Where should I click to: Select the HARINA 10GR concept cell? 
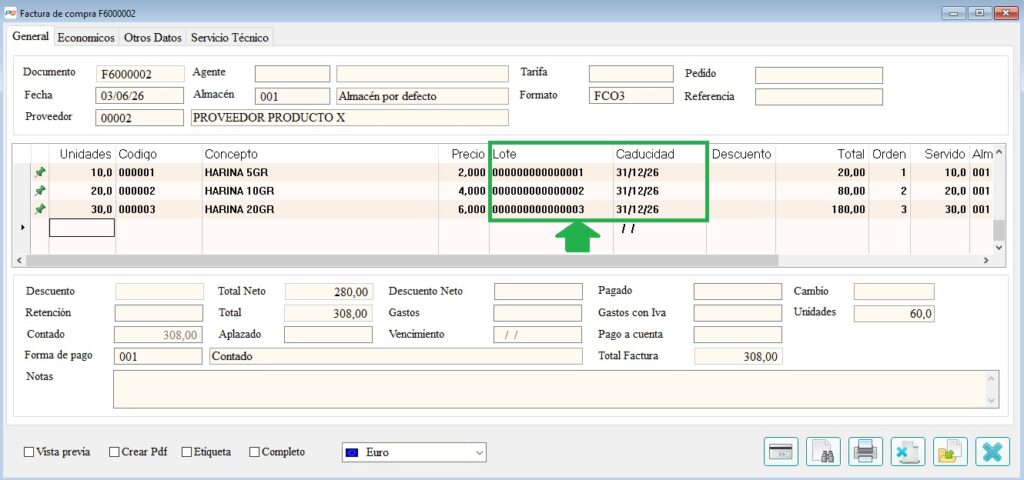pyautogui.click(x=320, y=191)
